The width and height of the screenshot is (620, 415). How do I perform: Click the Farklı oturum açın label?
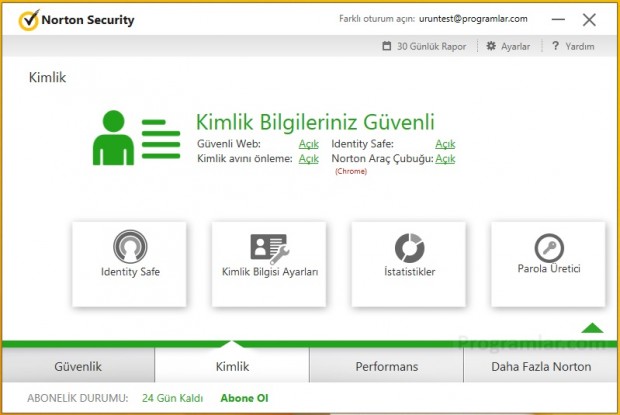pos(377,19)
